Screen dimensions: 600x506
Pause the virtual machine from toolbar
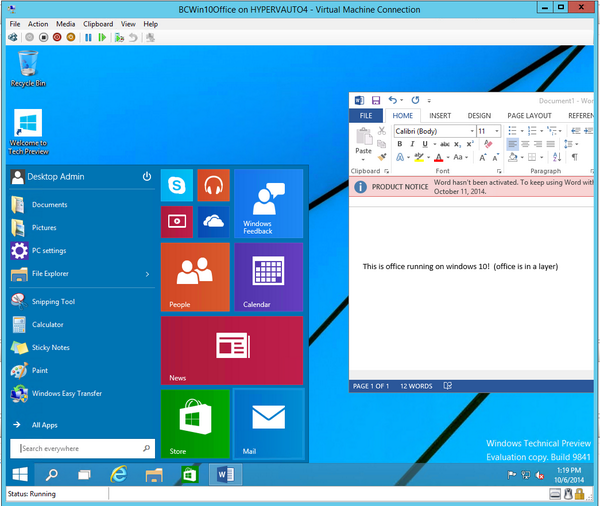[88, 38]
